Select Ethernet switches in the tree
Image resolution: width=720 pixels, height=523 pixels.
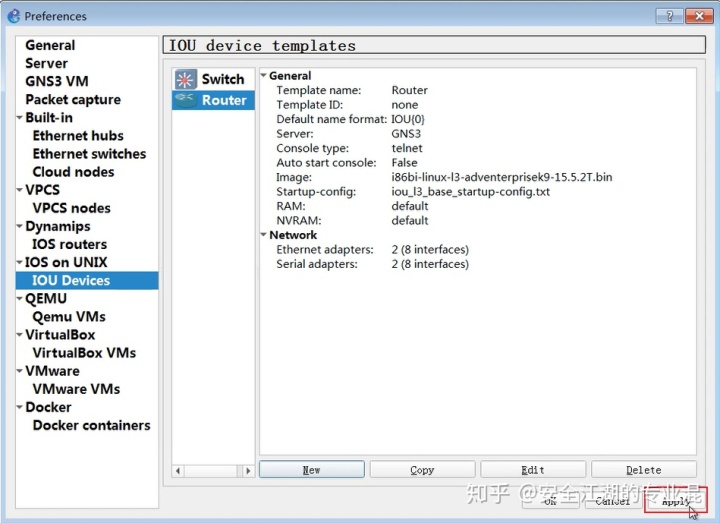90,153
